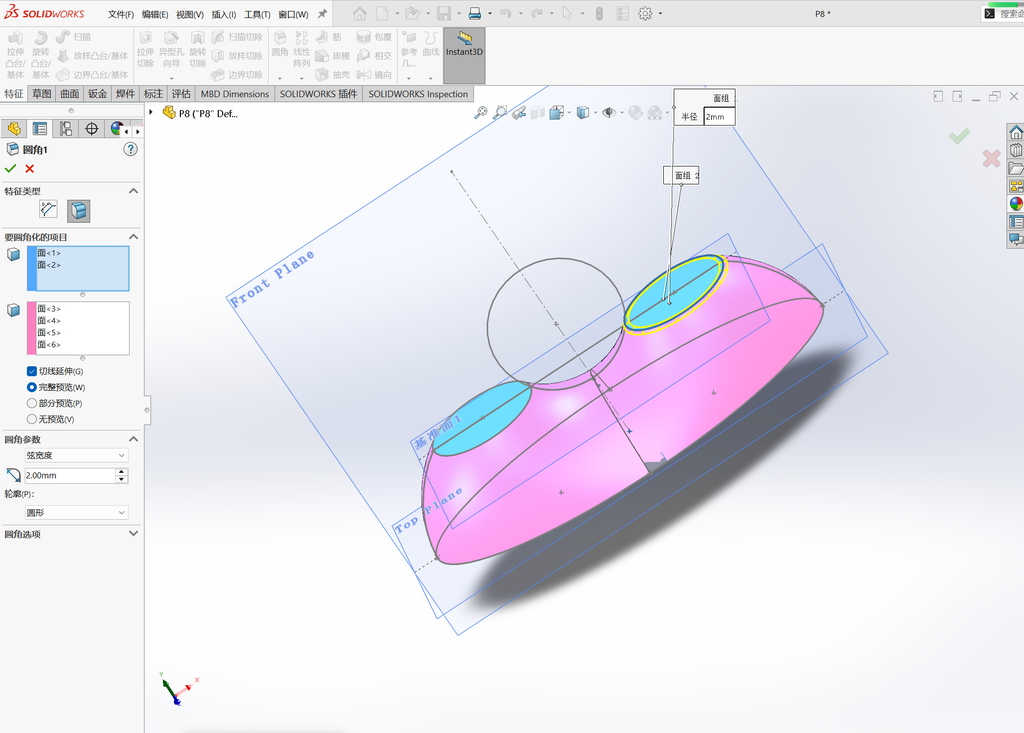Open the 圆形 profile dropdown

[x=76, y=513]
